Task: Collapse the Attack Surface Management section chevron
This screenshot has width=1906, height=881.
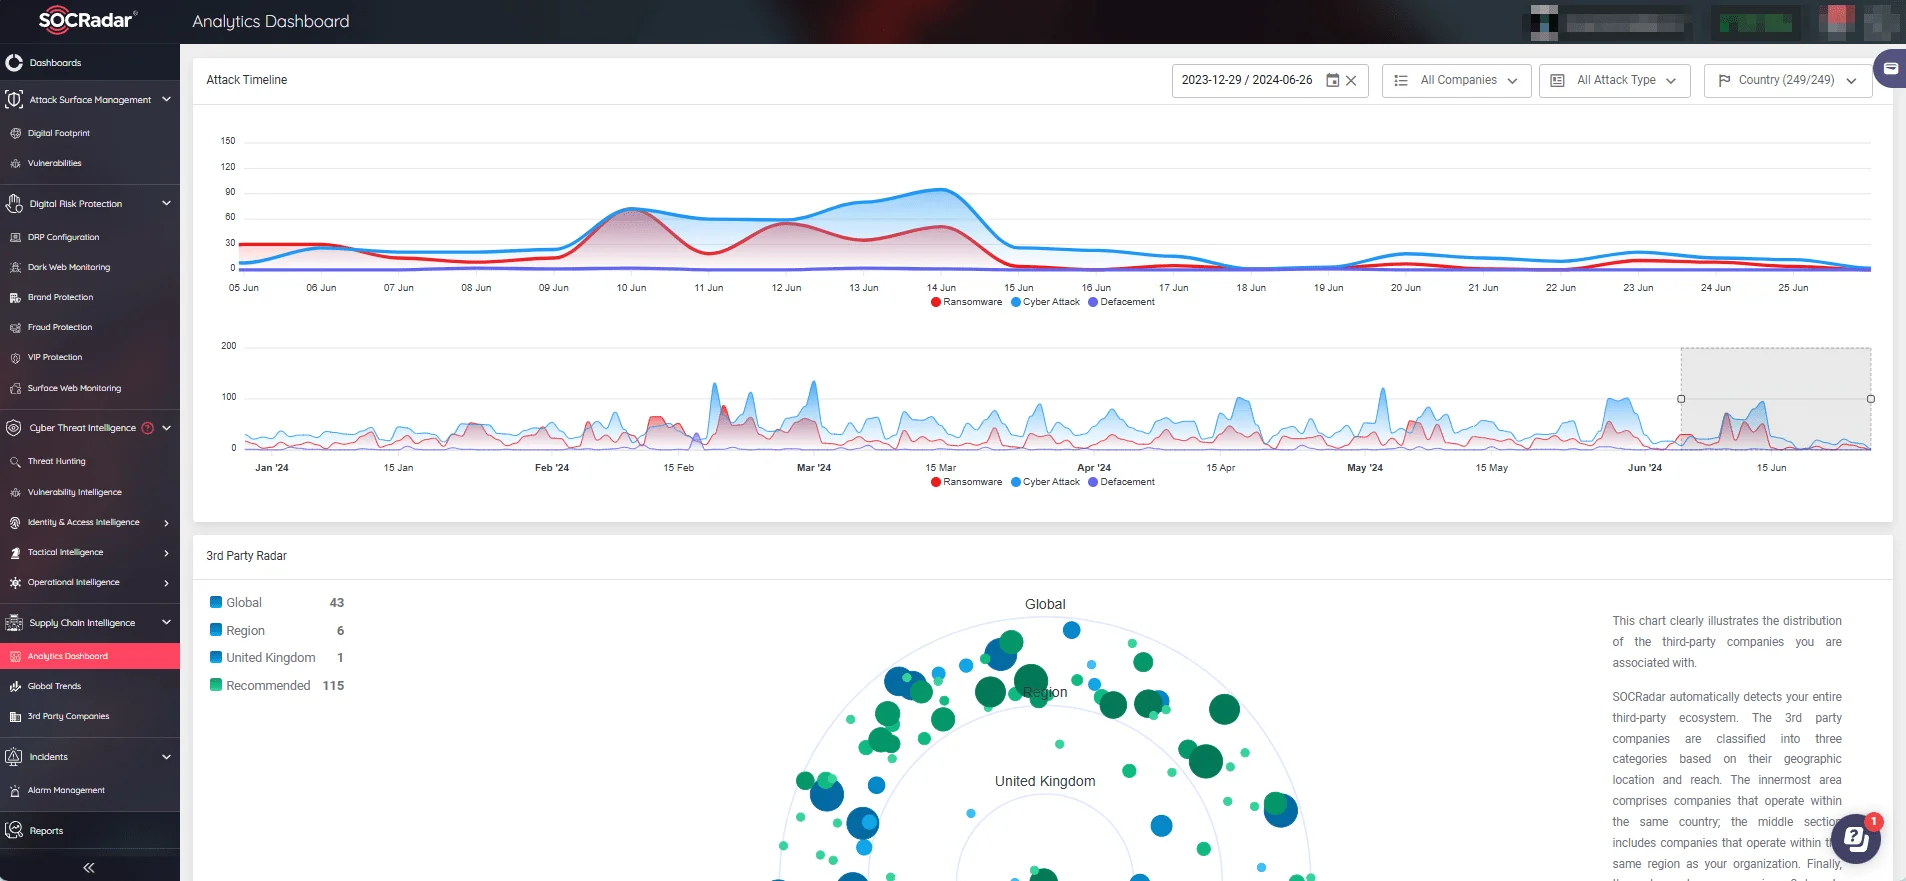Action: pyautogui.click(x=166, y=100)
